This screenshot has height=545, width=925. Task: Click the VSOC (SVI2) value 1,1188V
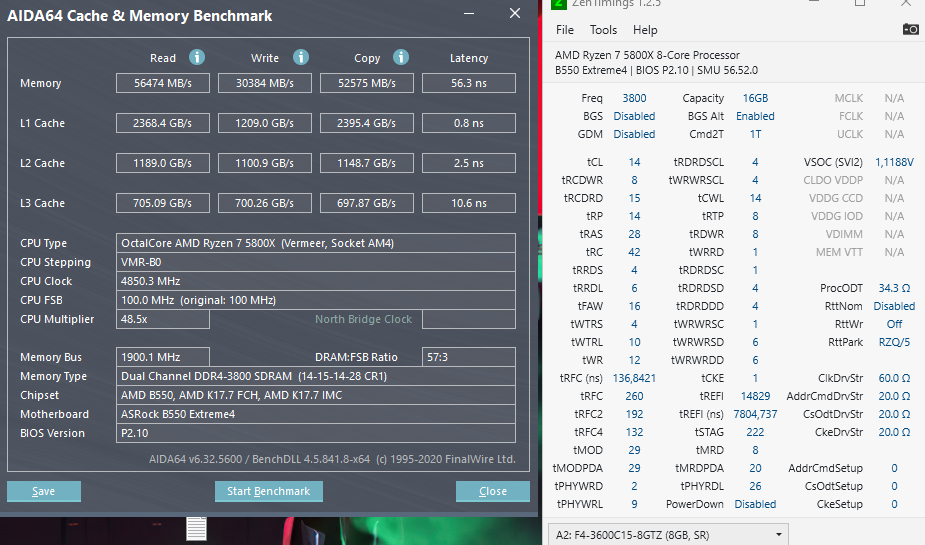[x=894, y=162]
